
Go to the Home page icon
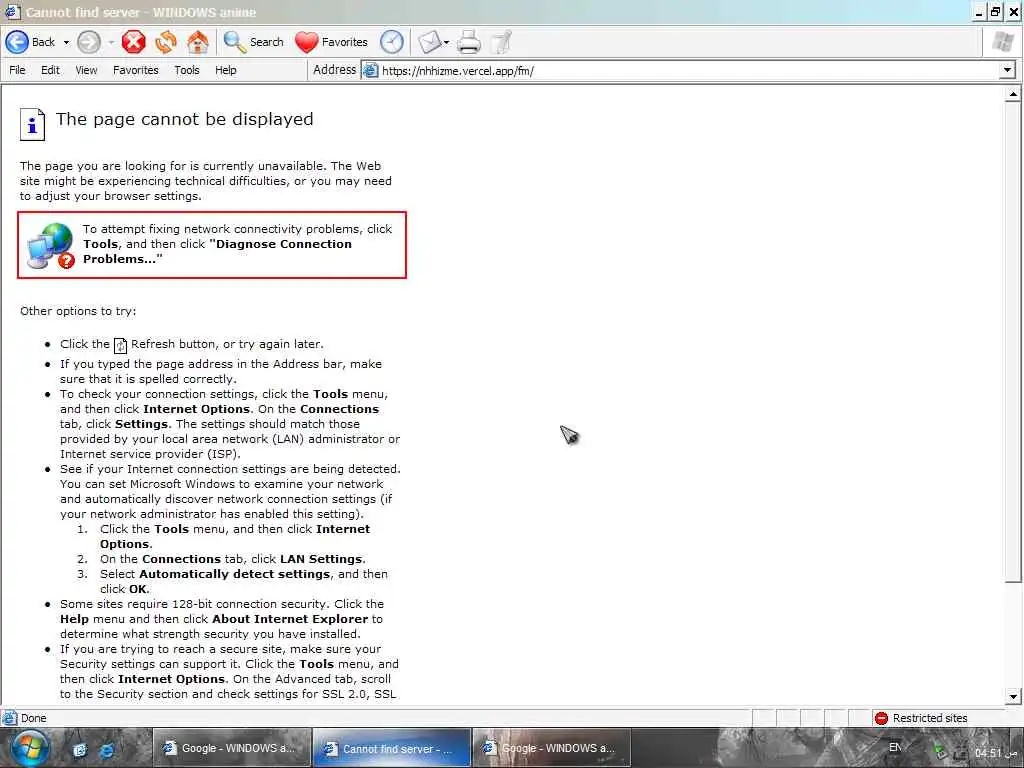[x=198, y=42]
